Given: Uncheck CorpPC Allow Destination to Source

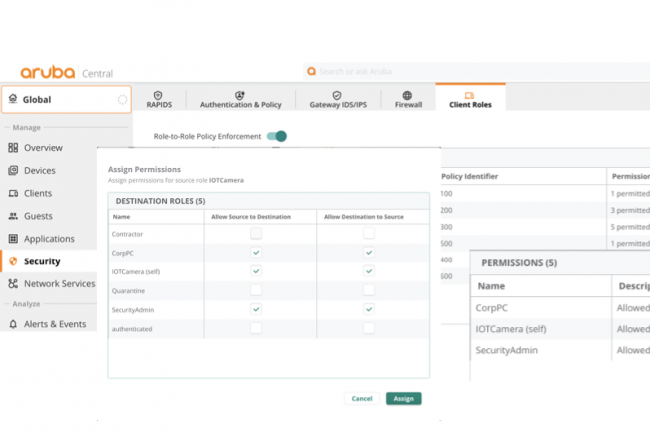Looking at the screenshot, I should pos(369,251).
